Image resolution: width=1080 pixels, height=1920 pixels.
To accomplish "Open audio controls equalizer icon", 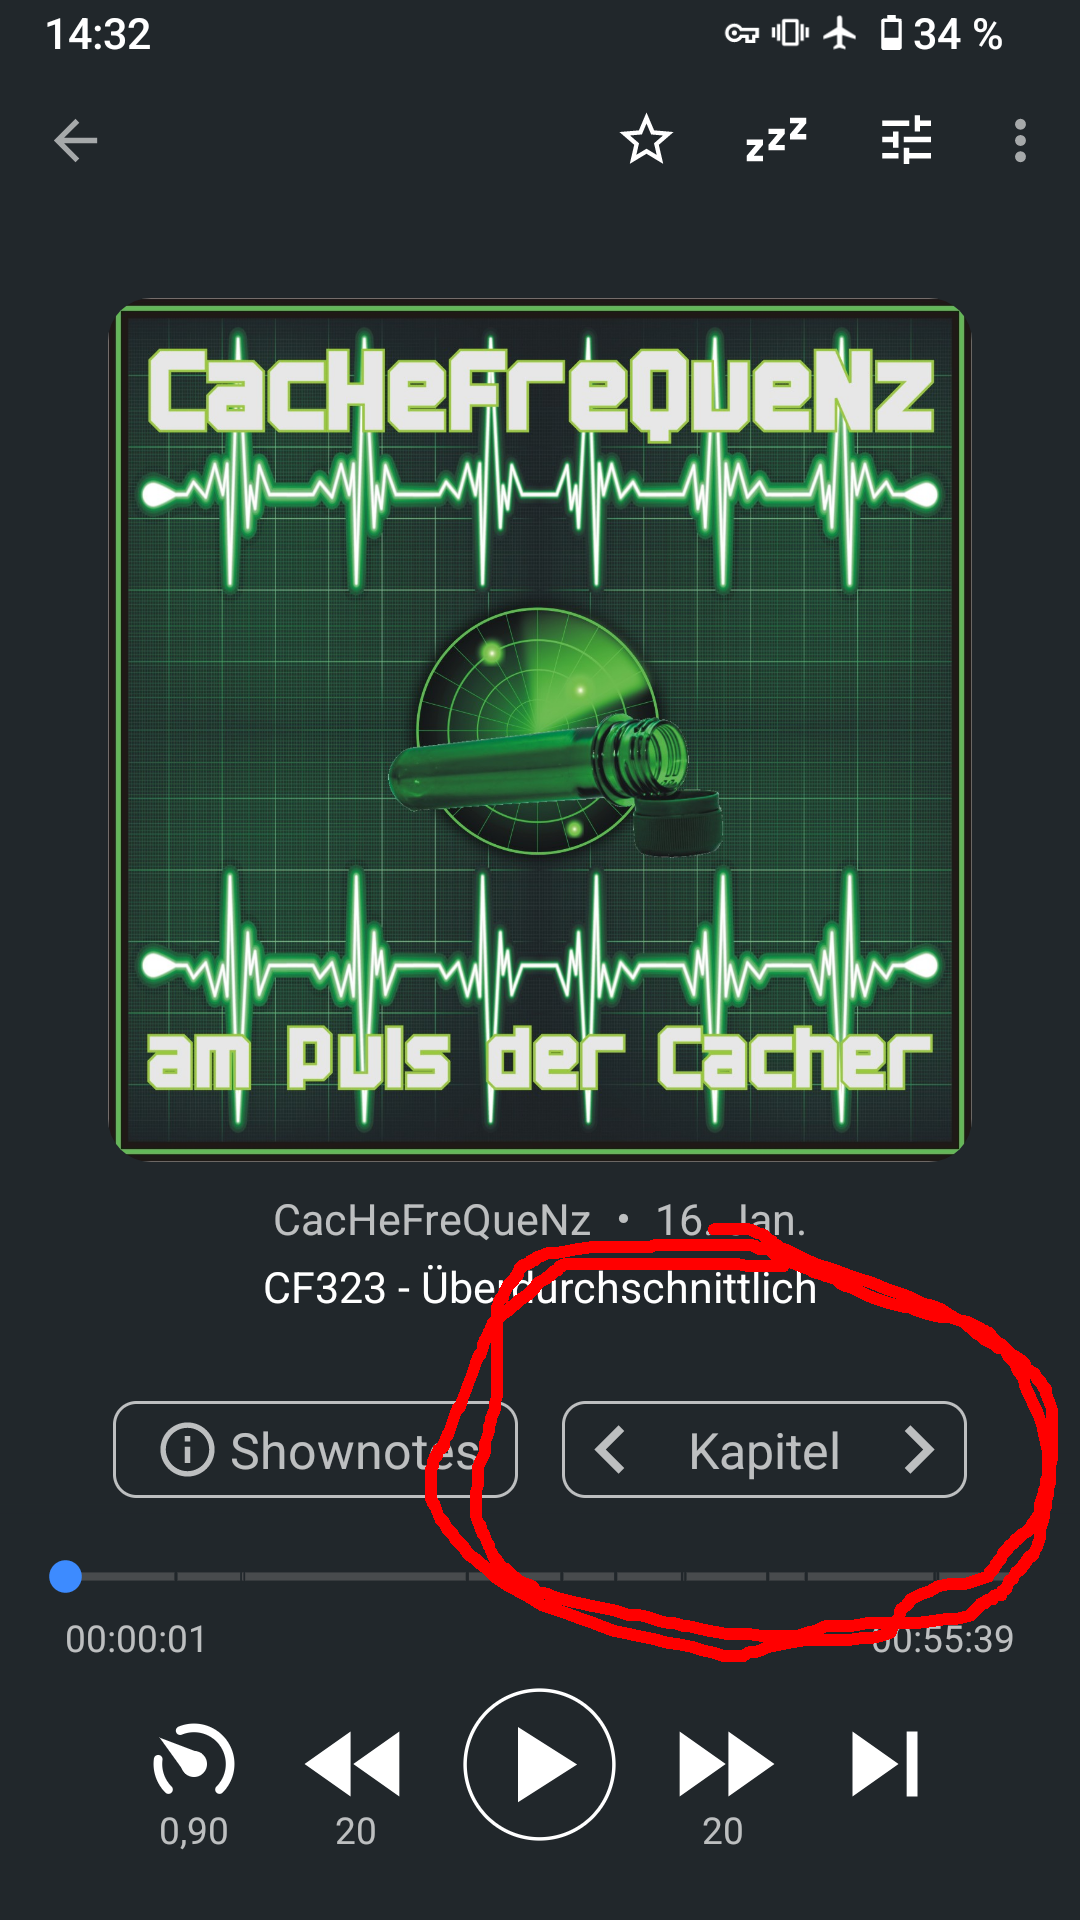I will tap(906, 140).
